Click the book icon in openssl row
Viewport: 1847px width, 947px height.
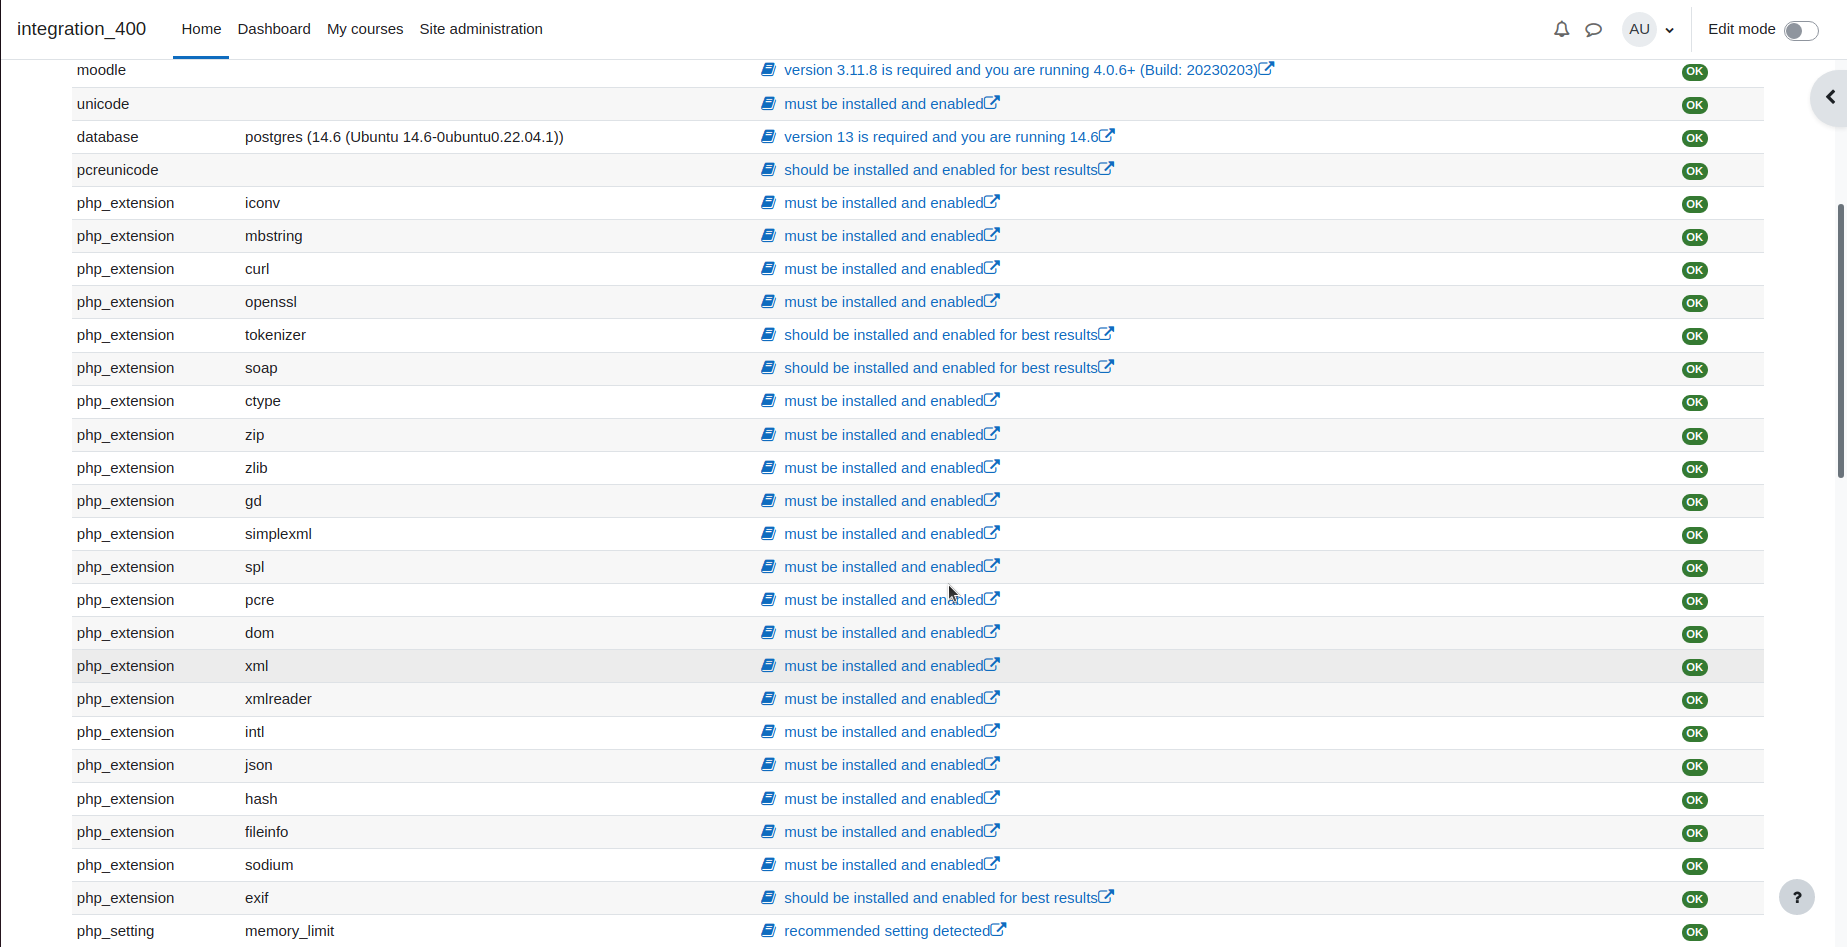(x=768, y=301)
